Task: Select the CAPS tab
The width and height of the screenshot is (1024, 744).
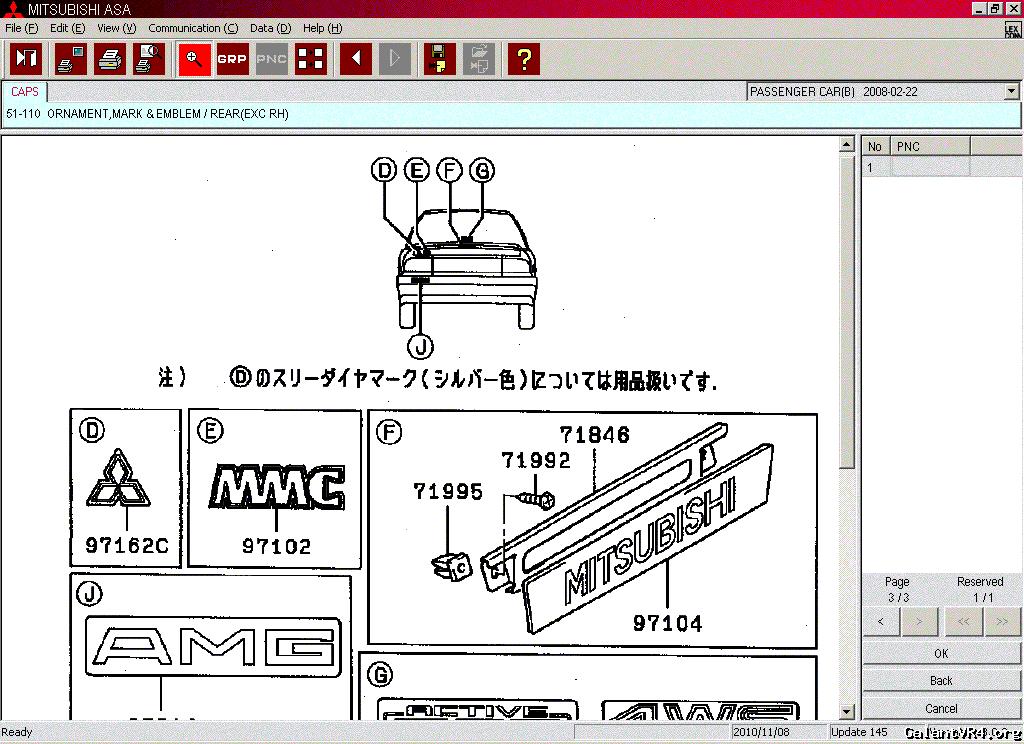Action: point(25,92)
